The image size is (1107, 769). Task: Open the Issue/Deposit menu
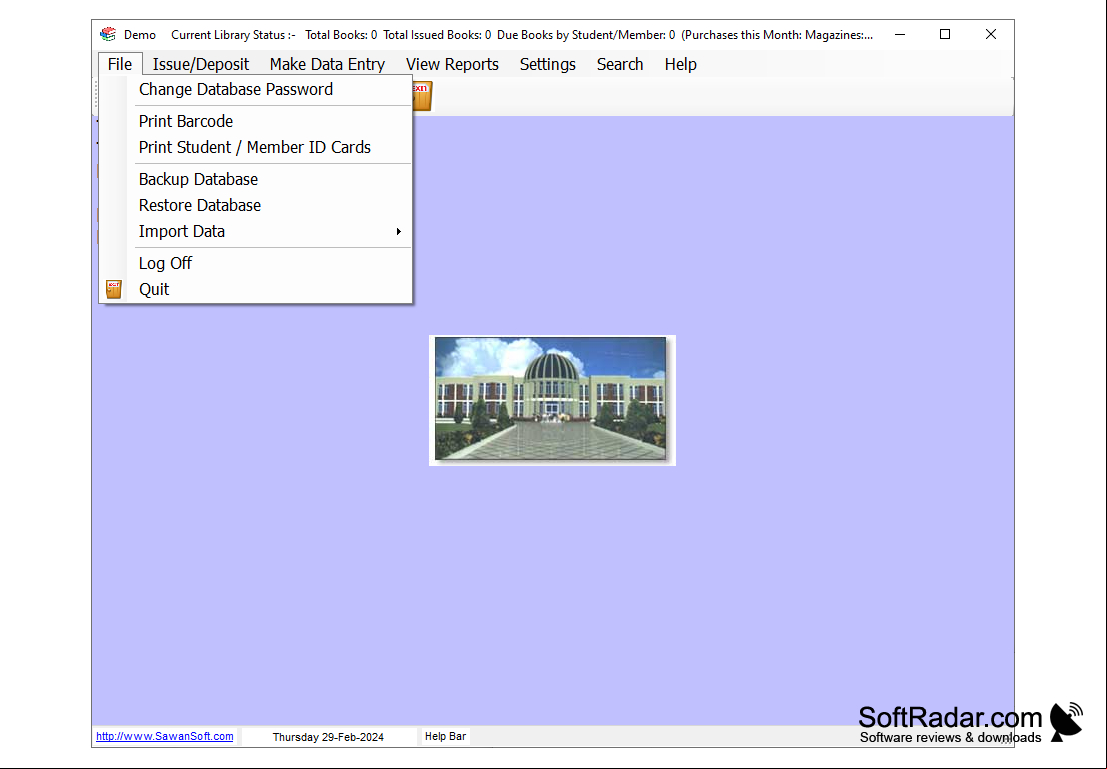pyautogui.click(x=201, y=64)
